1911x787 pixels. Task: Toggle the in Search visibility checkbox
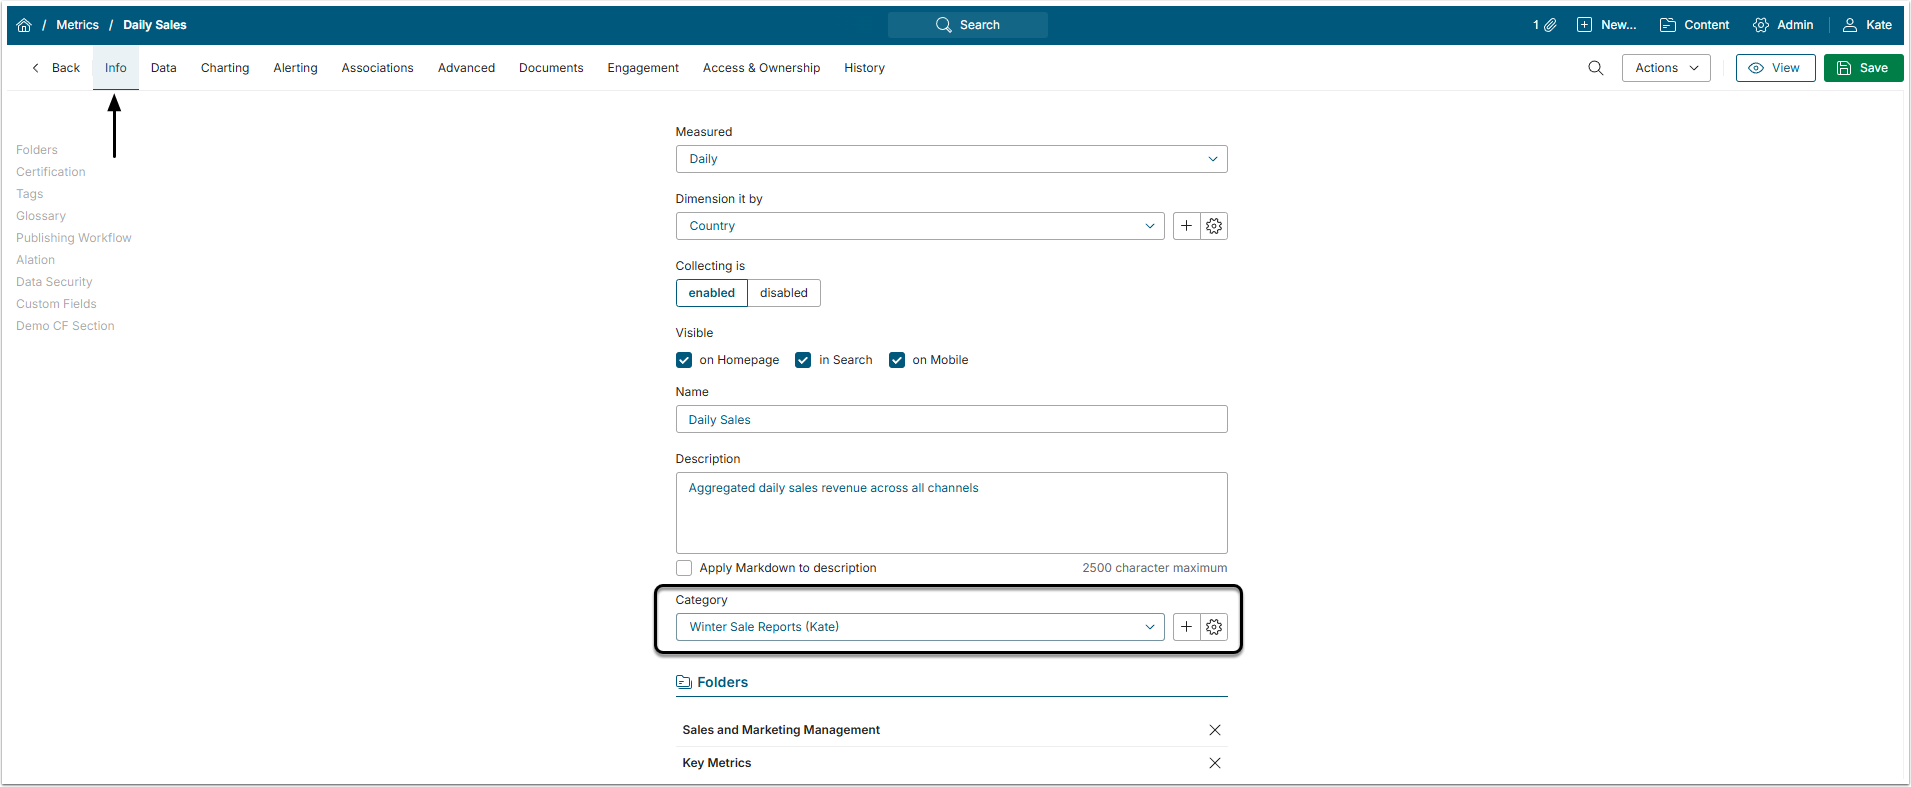point(803,360)
